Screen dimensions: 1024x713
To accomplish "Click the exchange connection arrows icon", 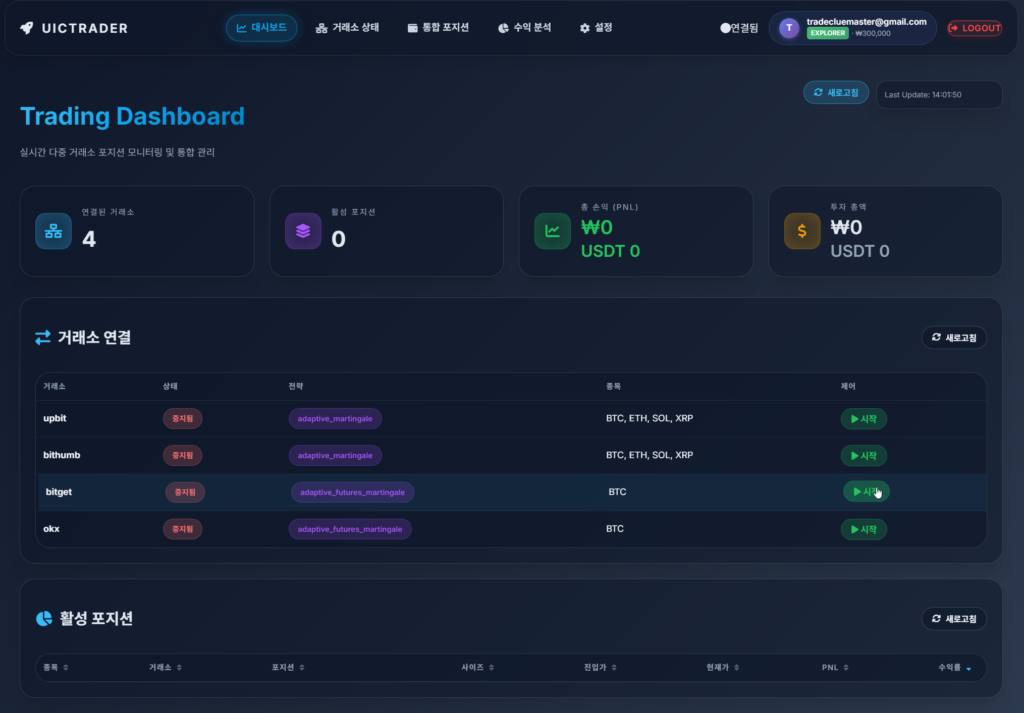I will pos(43,338).
